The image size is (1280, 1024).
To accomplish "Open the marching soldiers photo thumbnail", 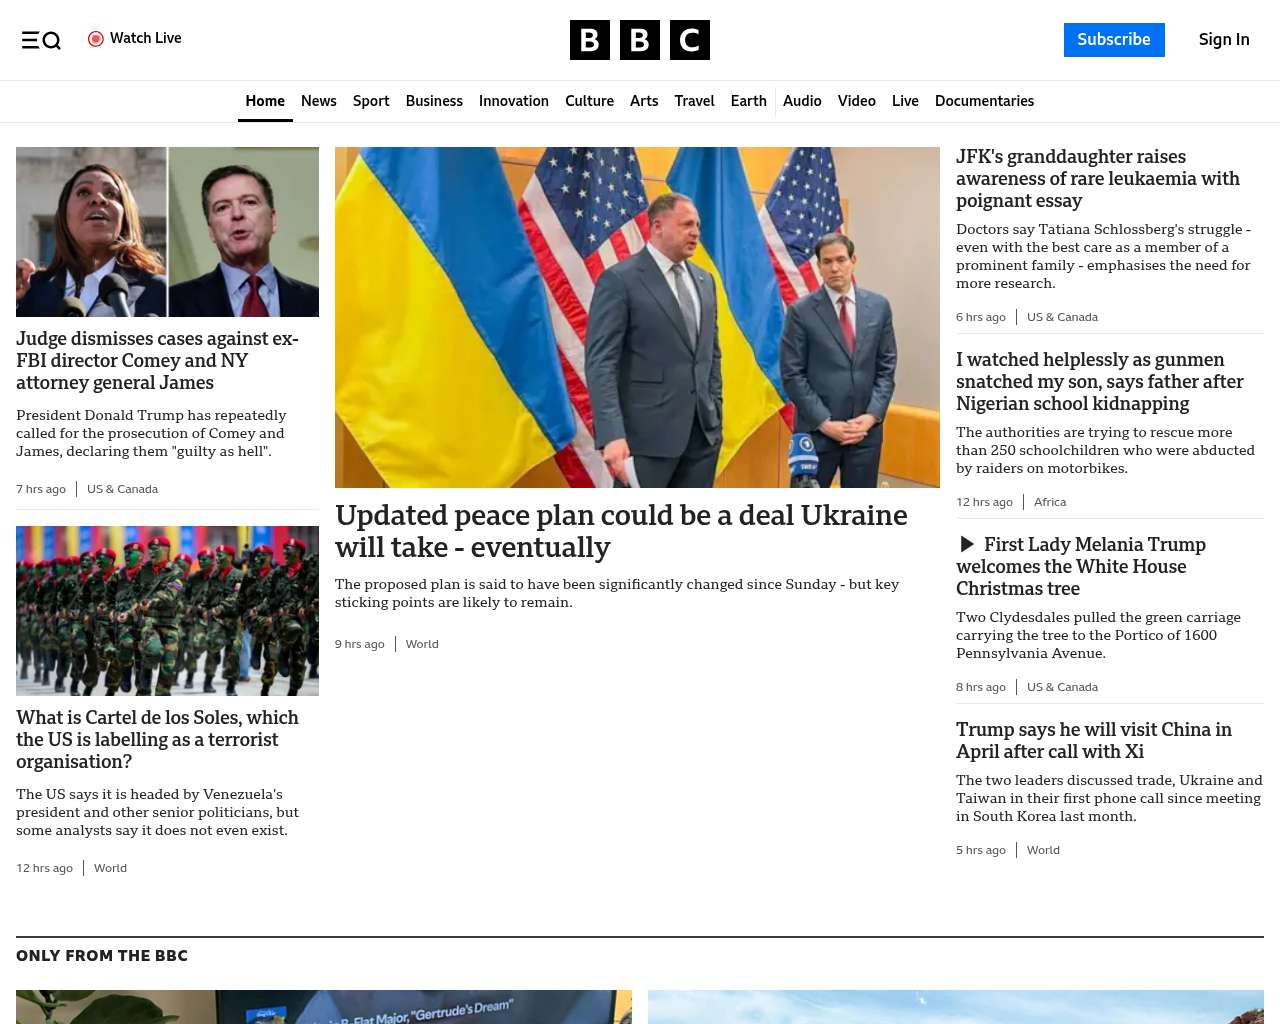I will 167,611.
